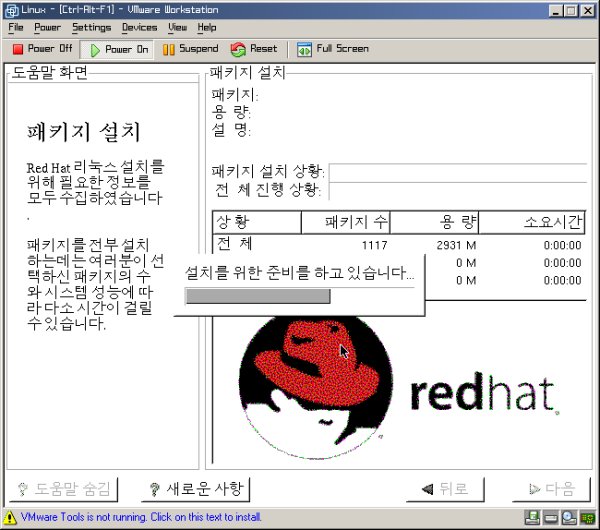Click the 도움말 숨김 button

[x=63, y=489]
